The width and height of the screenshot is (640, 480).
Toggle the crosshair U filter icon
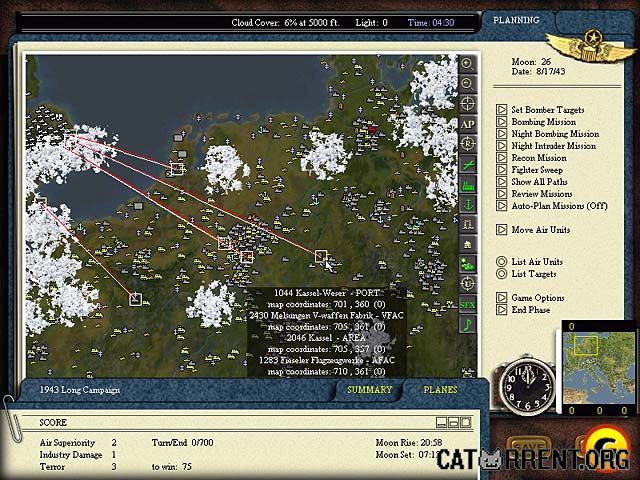tap(467, 284)
